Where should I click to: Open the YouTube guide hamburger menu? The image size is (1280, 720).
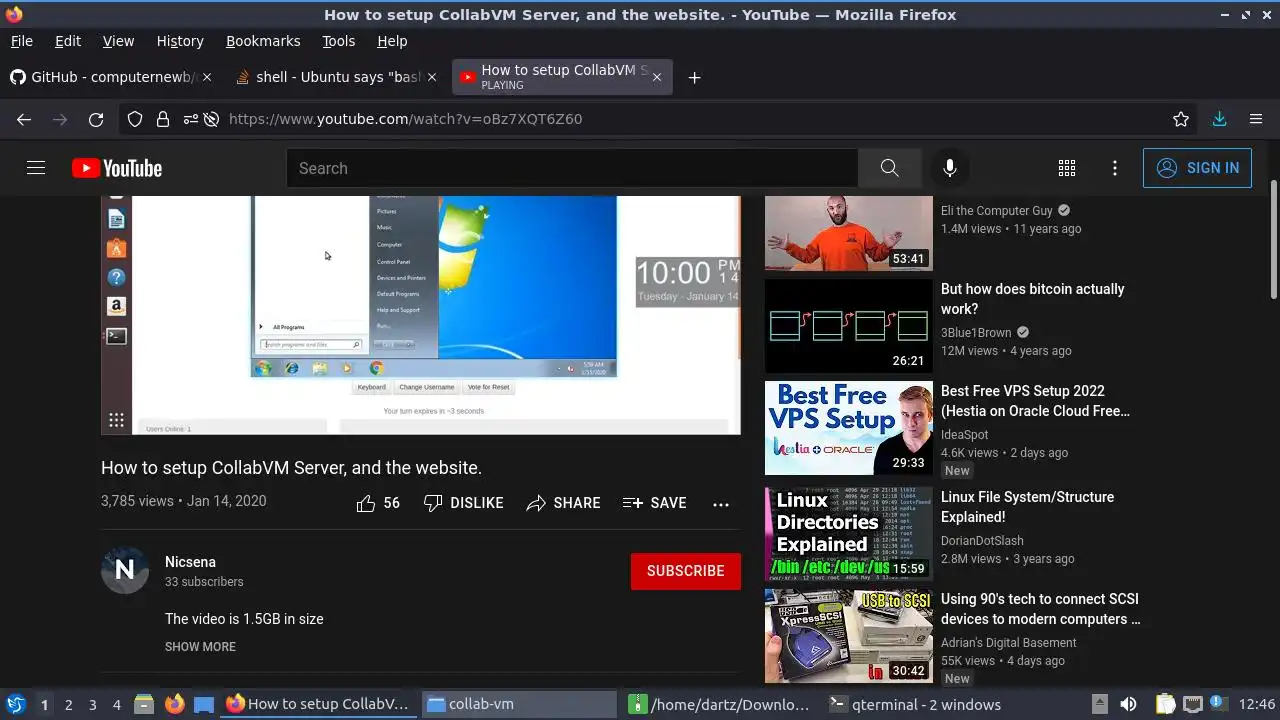tap(36, 168)
